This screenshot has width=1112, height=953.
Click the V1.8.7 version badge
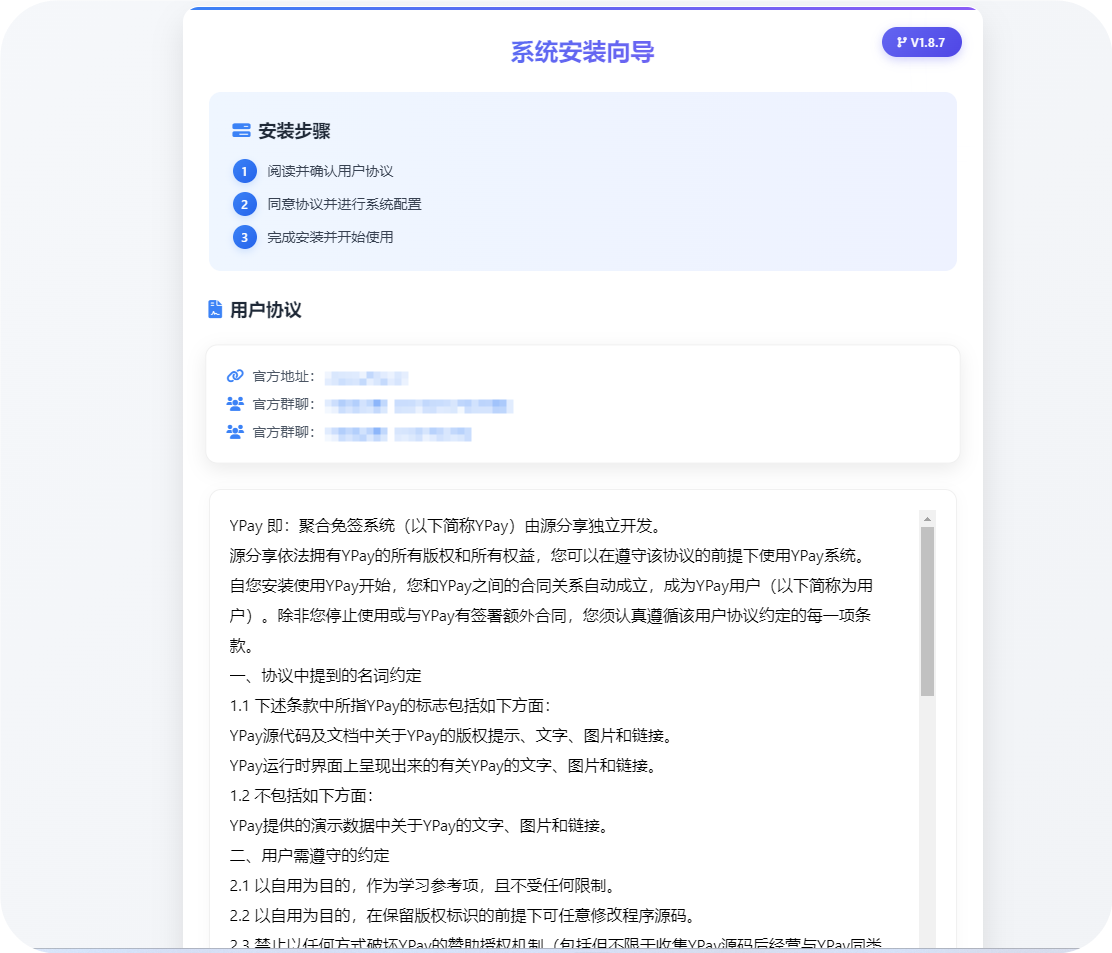click(921, 42)
